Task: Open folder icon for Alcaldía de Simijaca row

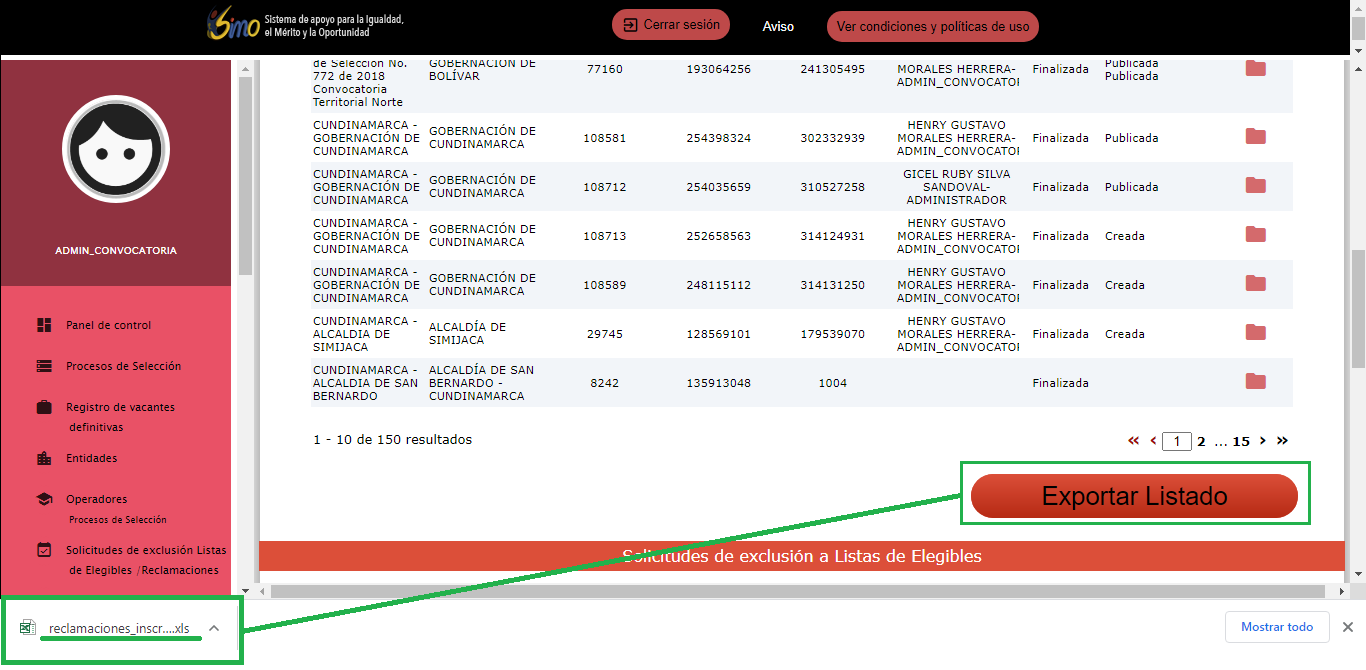Action: tap(1255, 333)
